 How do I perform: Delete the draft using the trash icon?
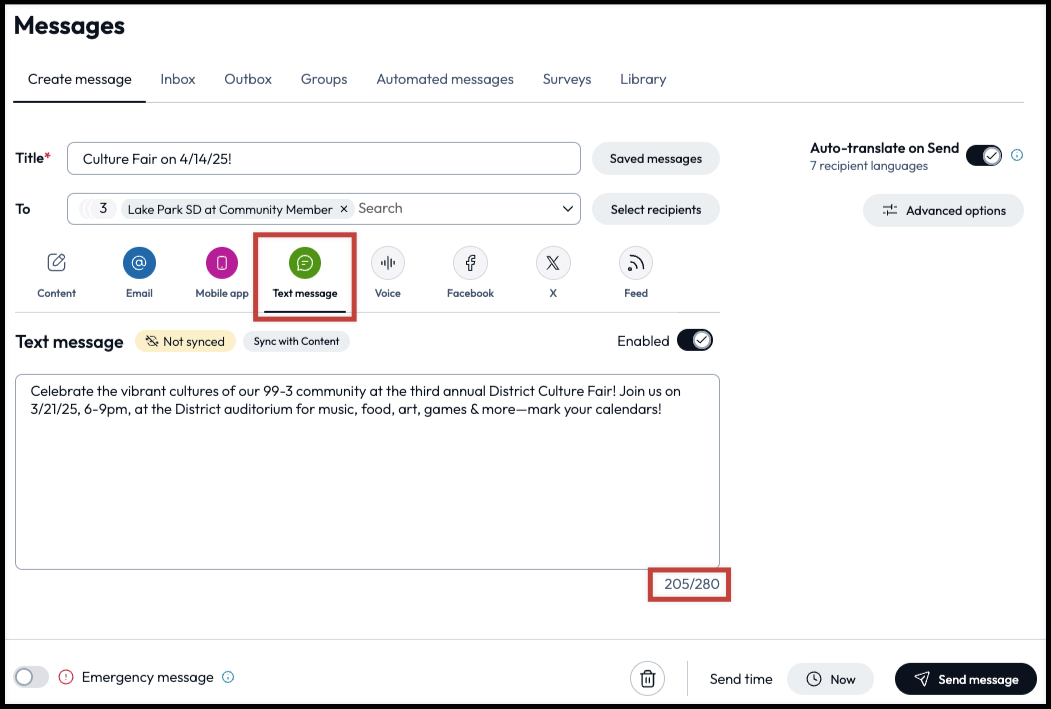tap(647, 678)
